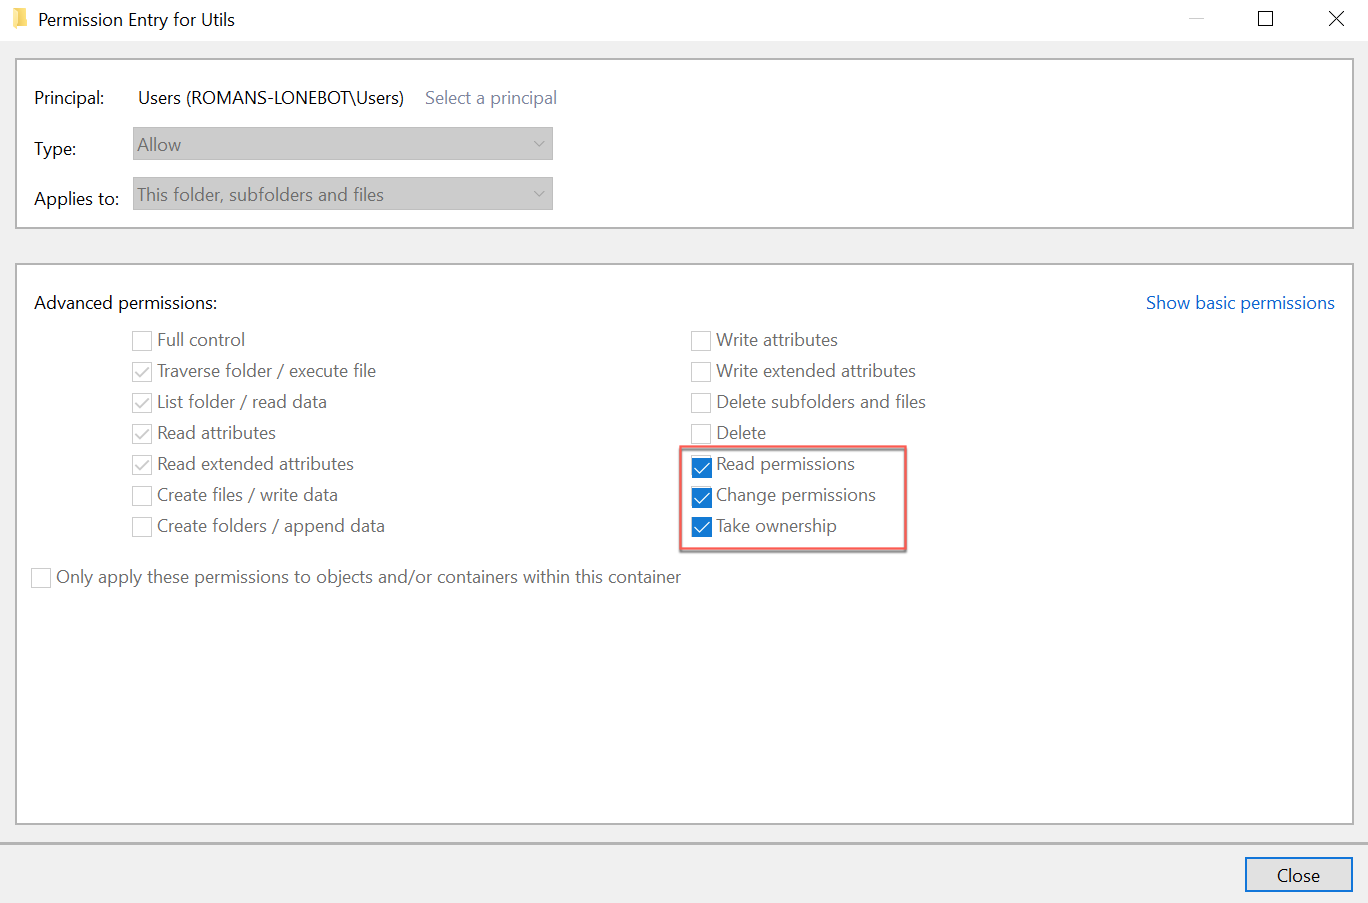Maximize the Permission Entry window

click(1265, 19)
